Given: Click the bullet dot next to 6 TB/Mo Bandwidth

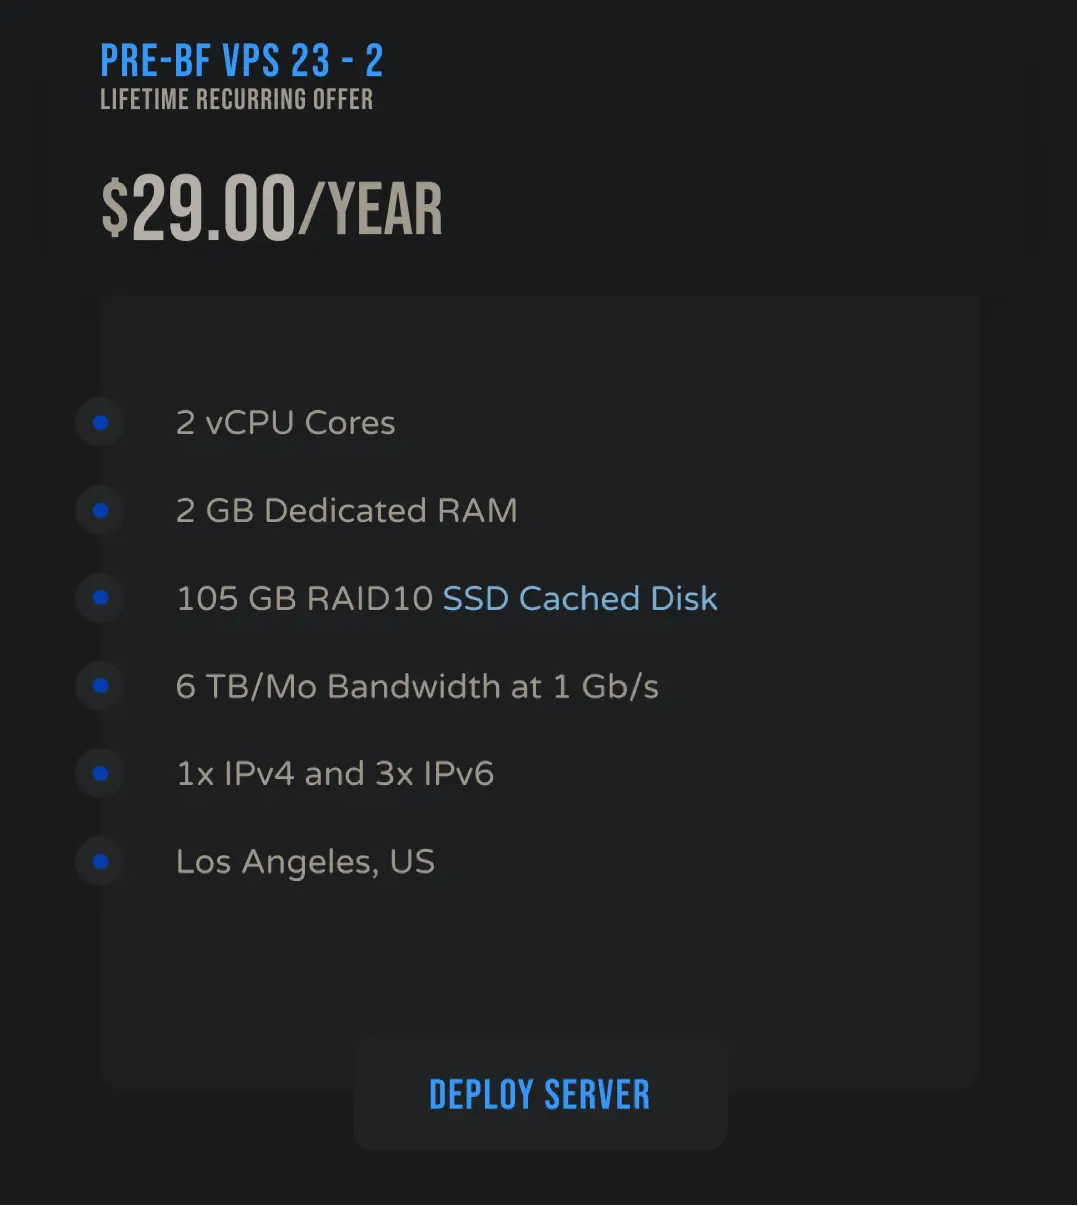Looking at the screenshot, I should coord(100,686).
